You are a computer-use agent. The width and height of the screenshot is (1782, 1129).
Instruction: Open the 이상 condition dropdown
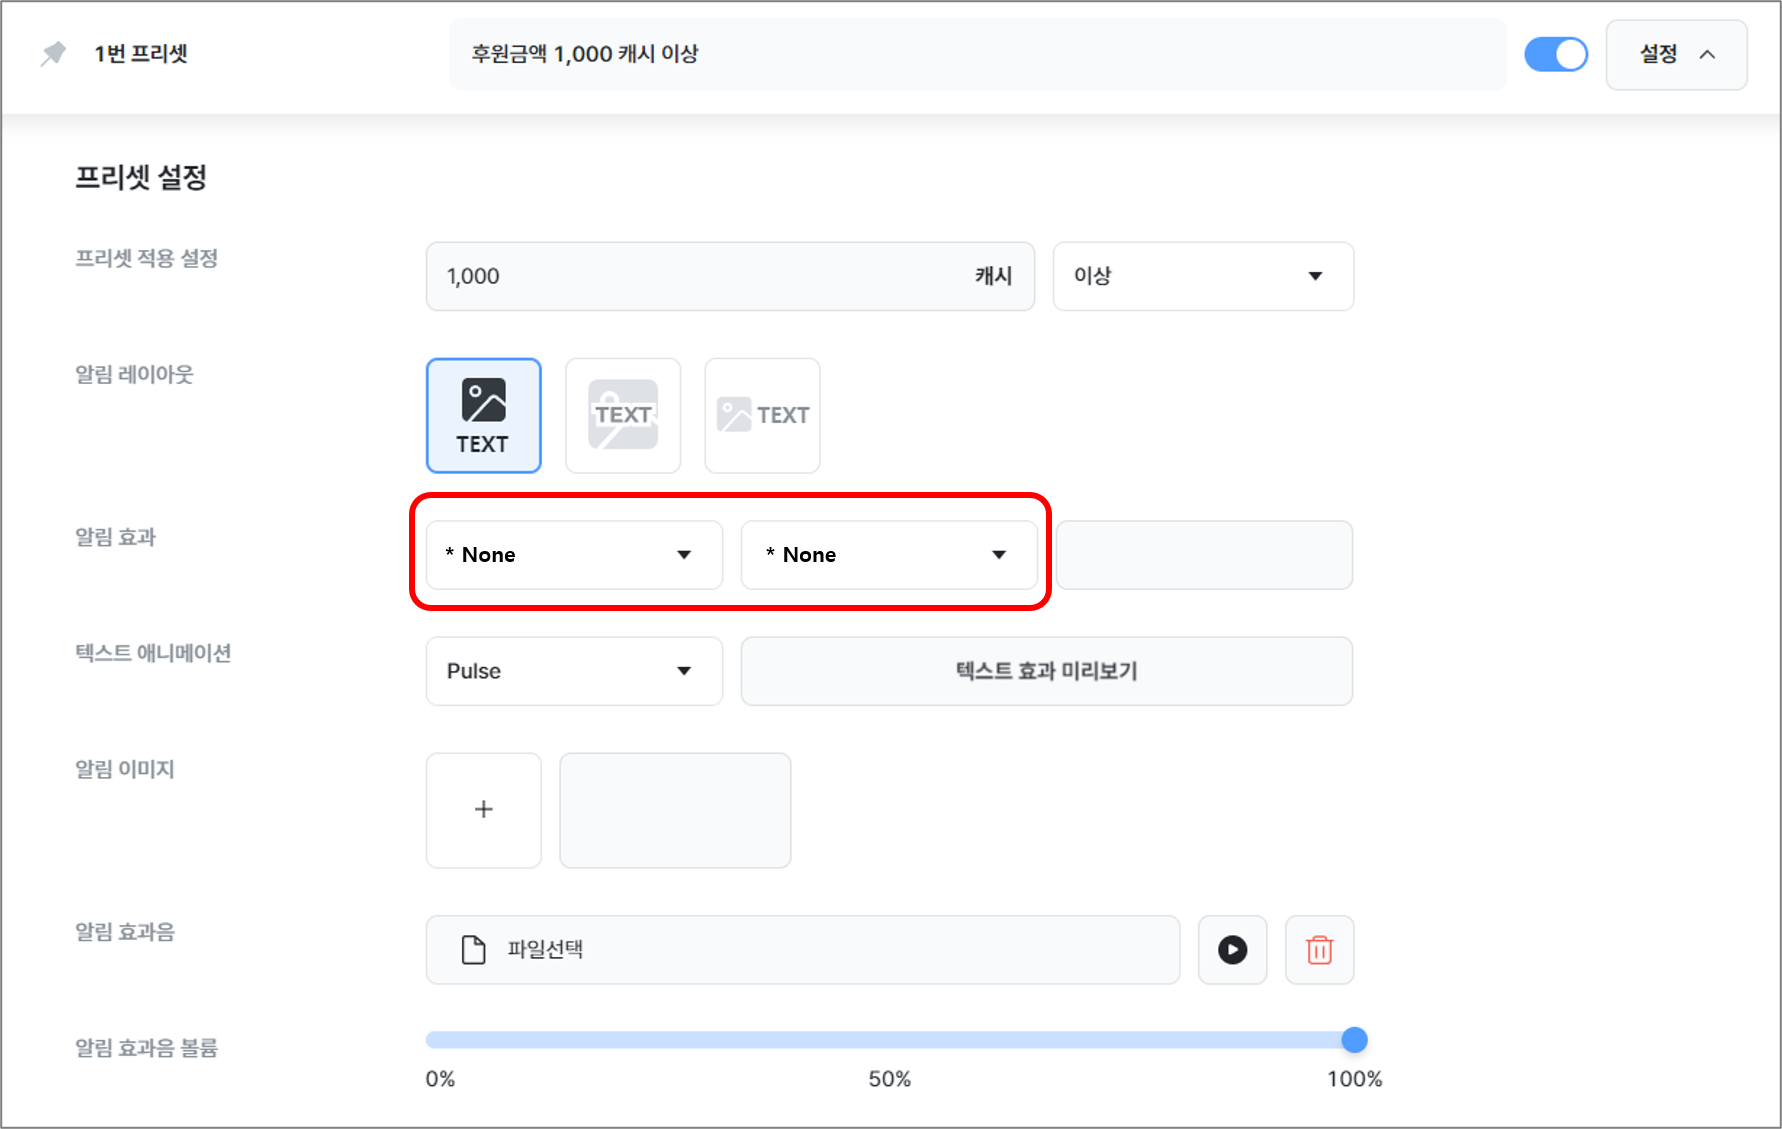[x=1203, y=276]
